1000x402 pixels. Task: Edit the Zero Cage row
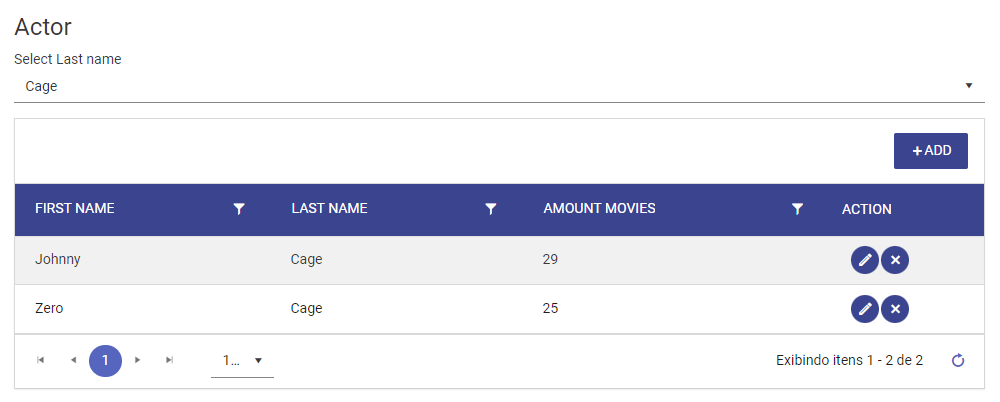click(x=865, y=309)
